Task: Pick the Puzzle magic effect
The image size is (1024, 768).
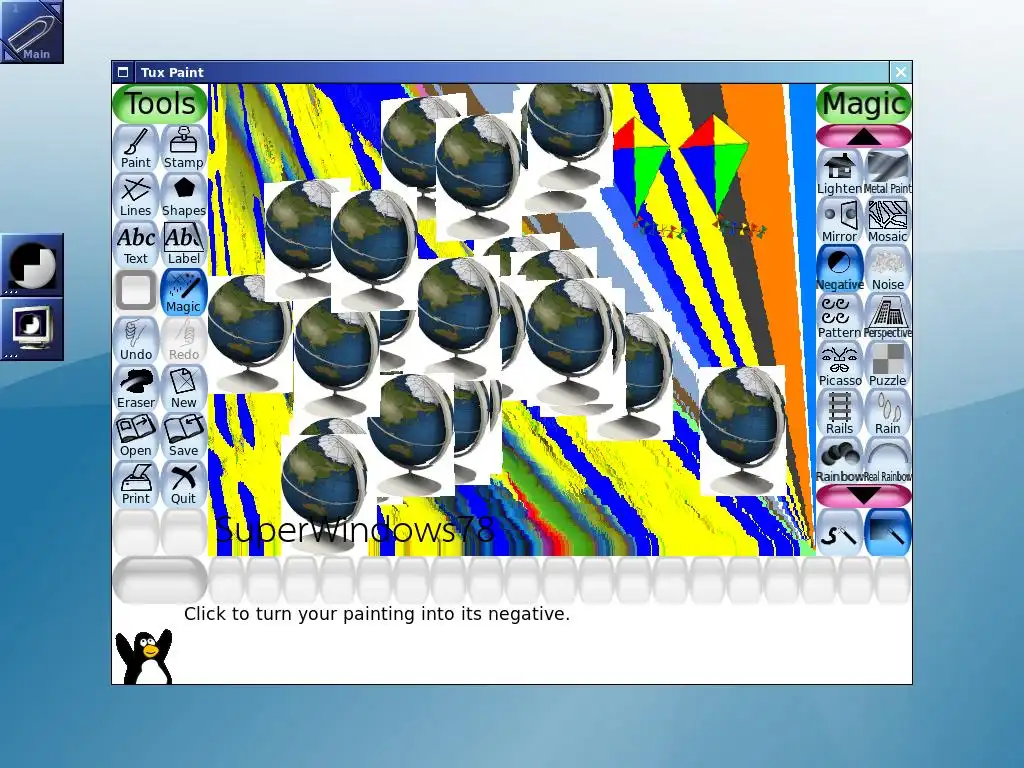Action: click(x=888, y=365)
